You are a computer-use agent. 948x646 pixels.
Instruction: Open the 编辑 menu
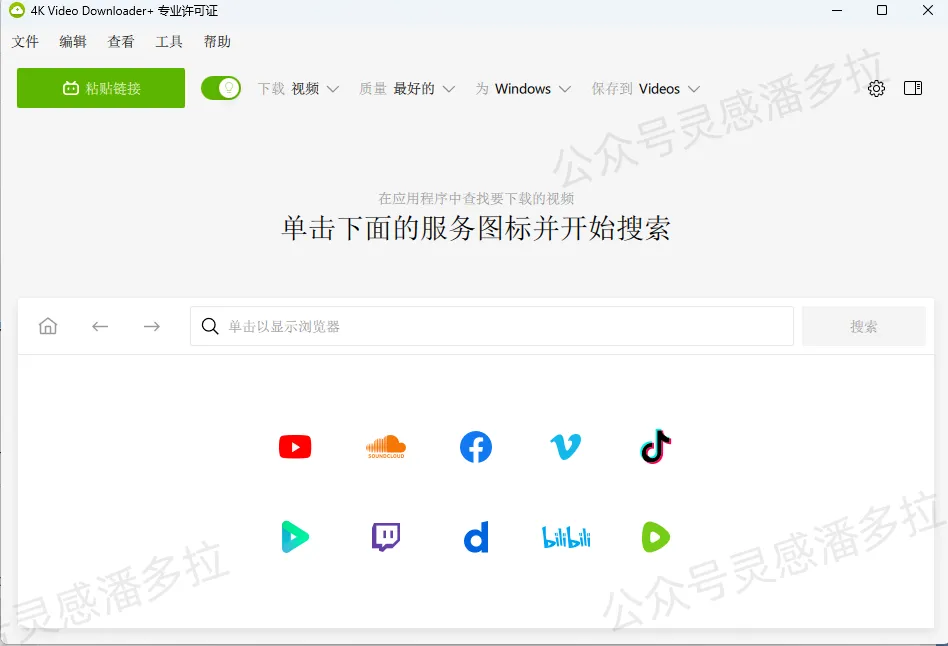(73, 42)
